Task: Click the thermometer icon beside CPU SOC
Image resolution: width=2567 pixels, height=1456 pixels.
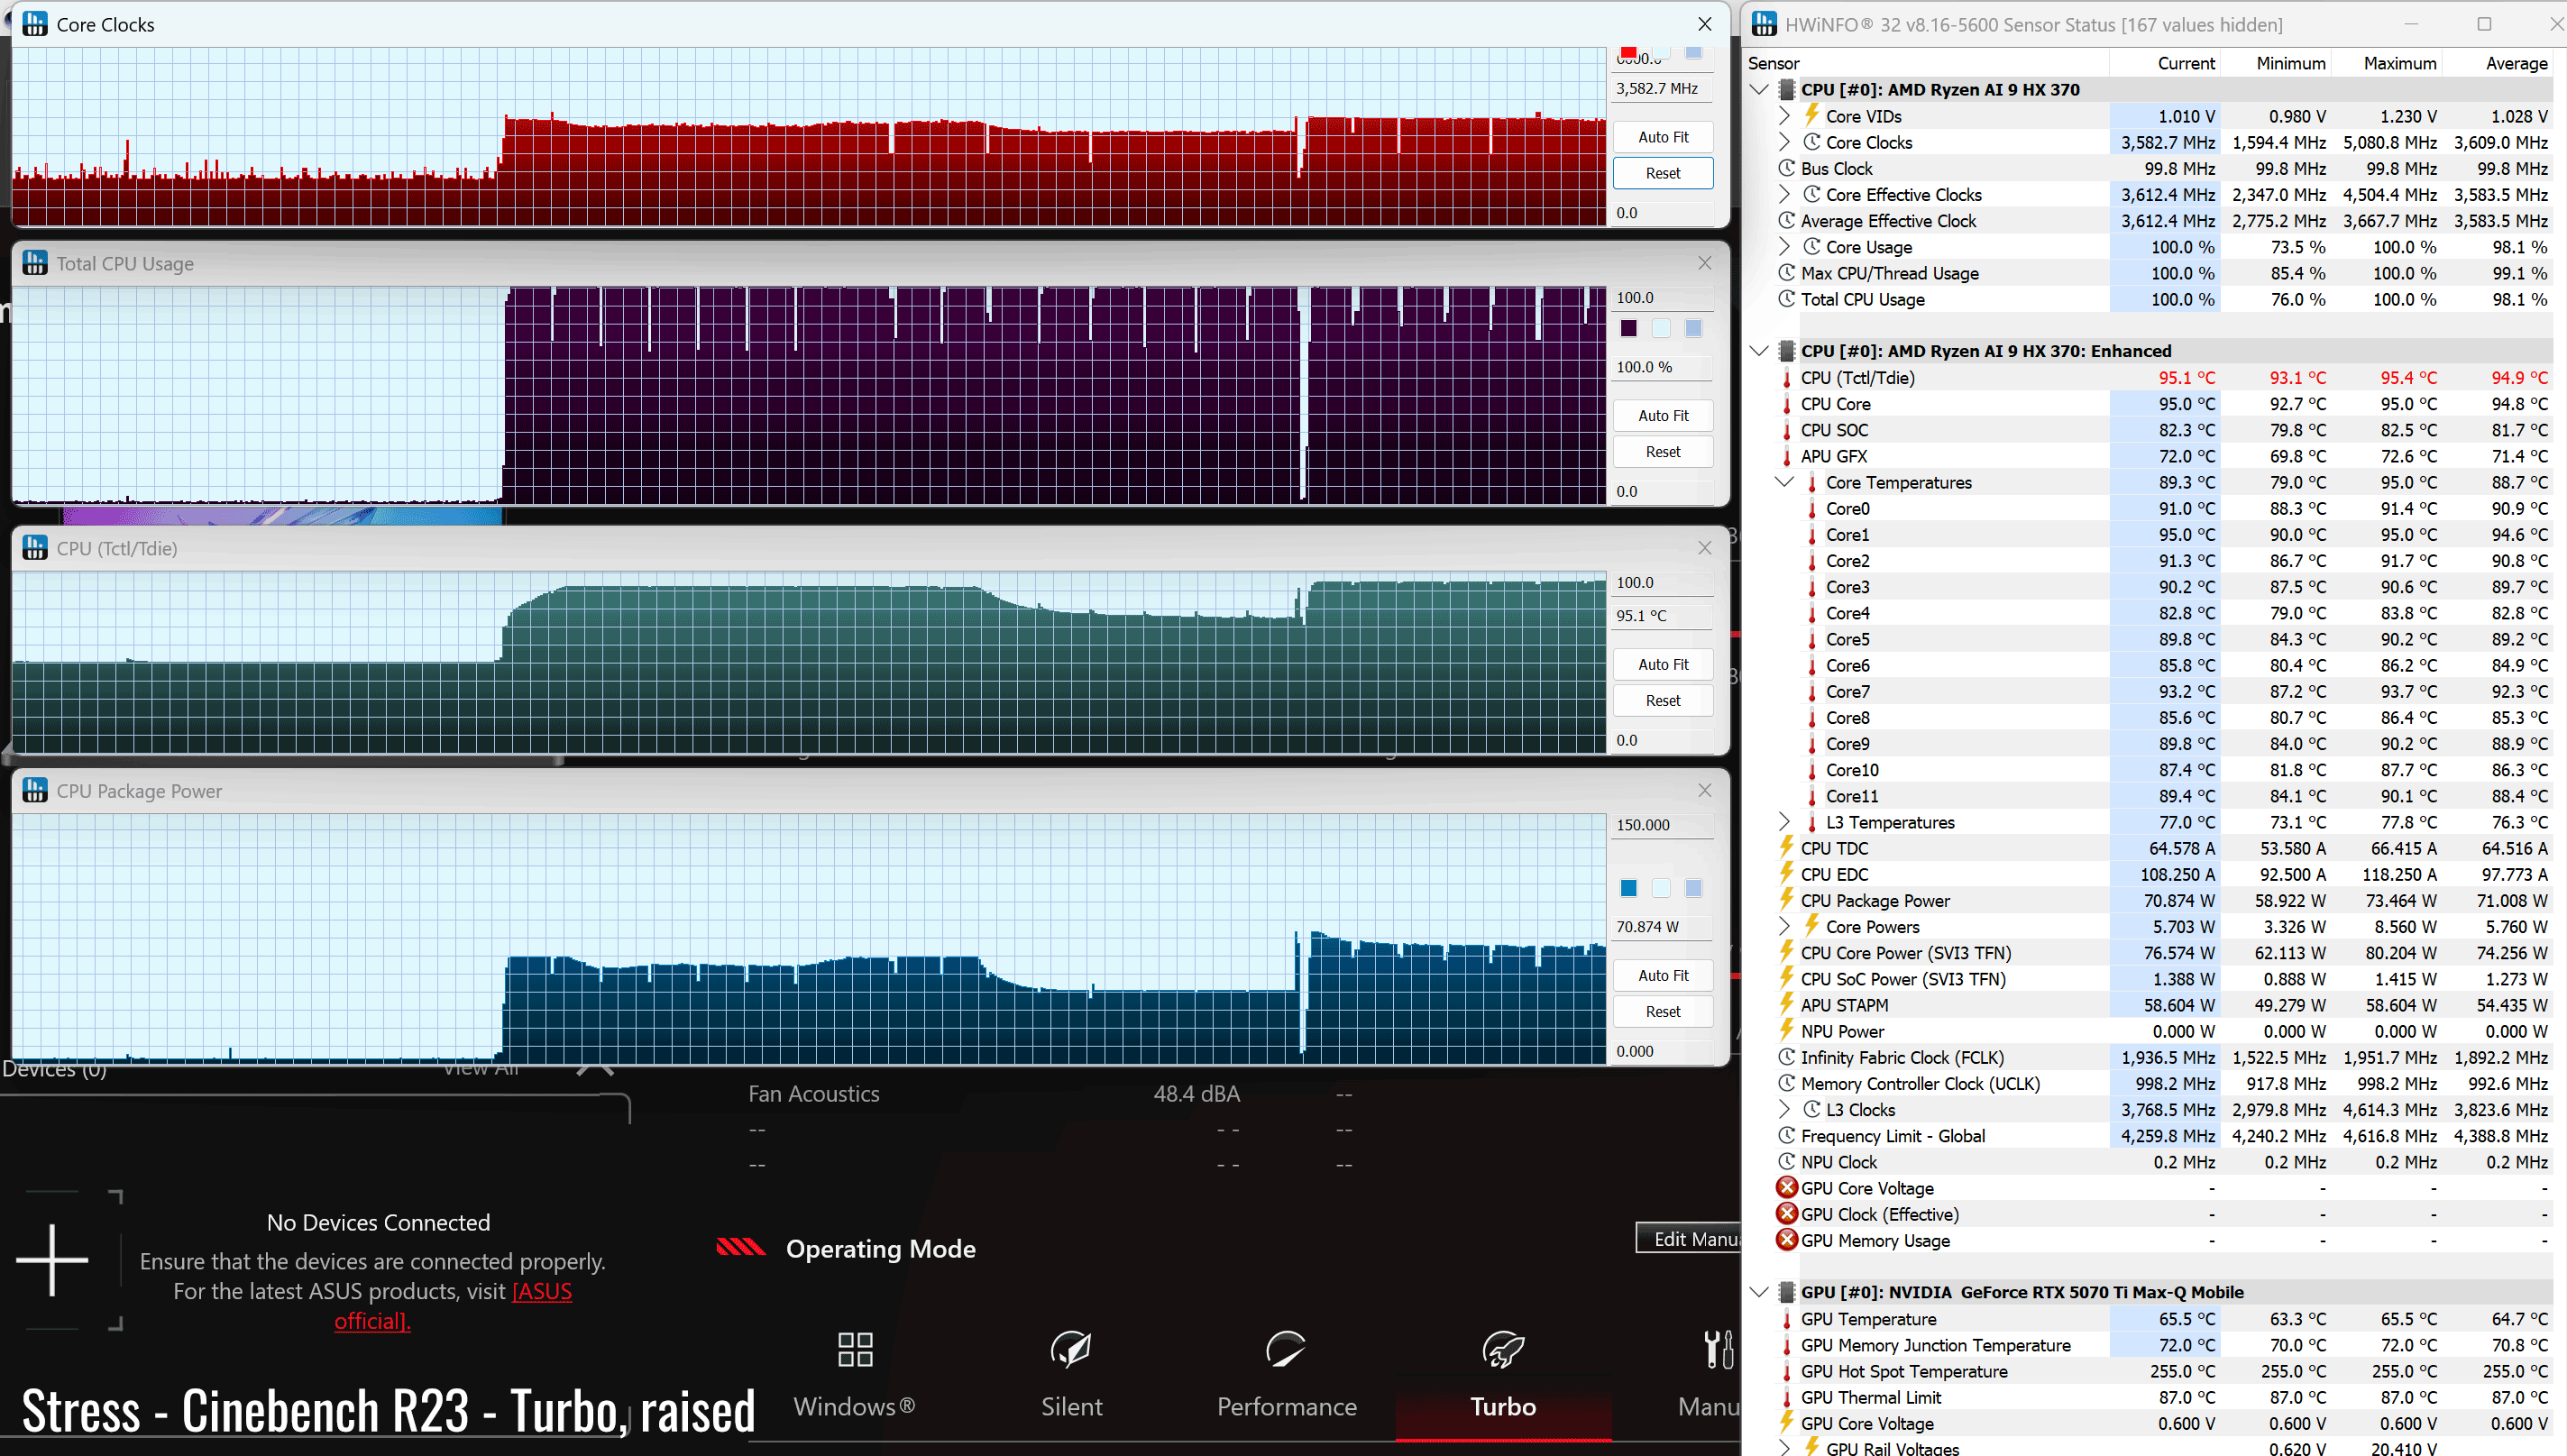Action: 1787,430
